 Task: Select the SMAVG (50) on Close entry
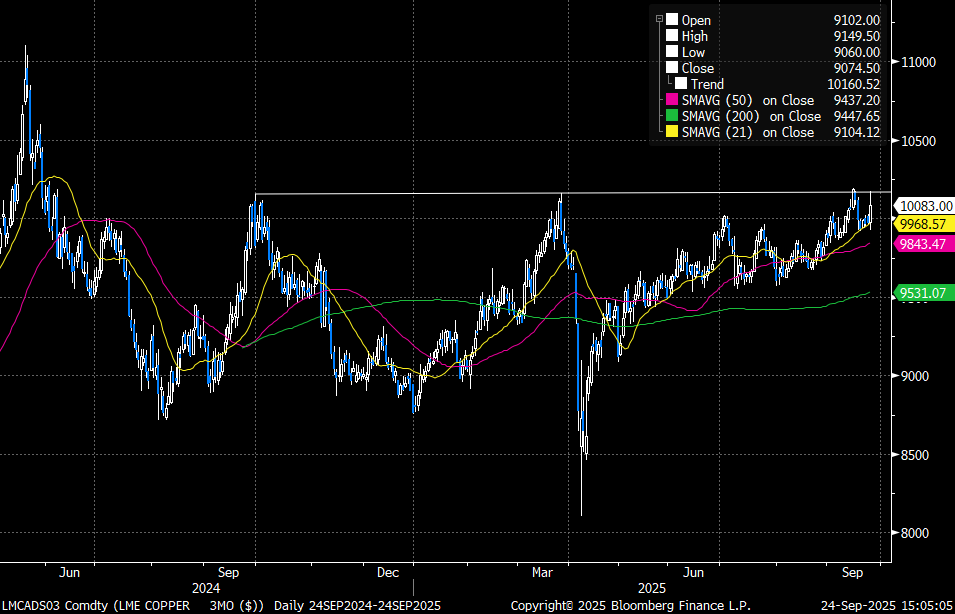748,100
